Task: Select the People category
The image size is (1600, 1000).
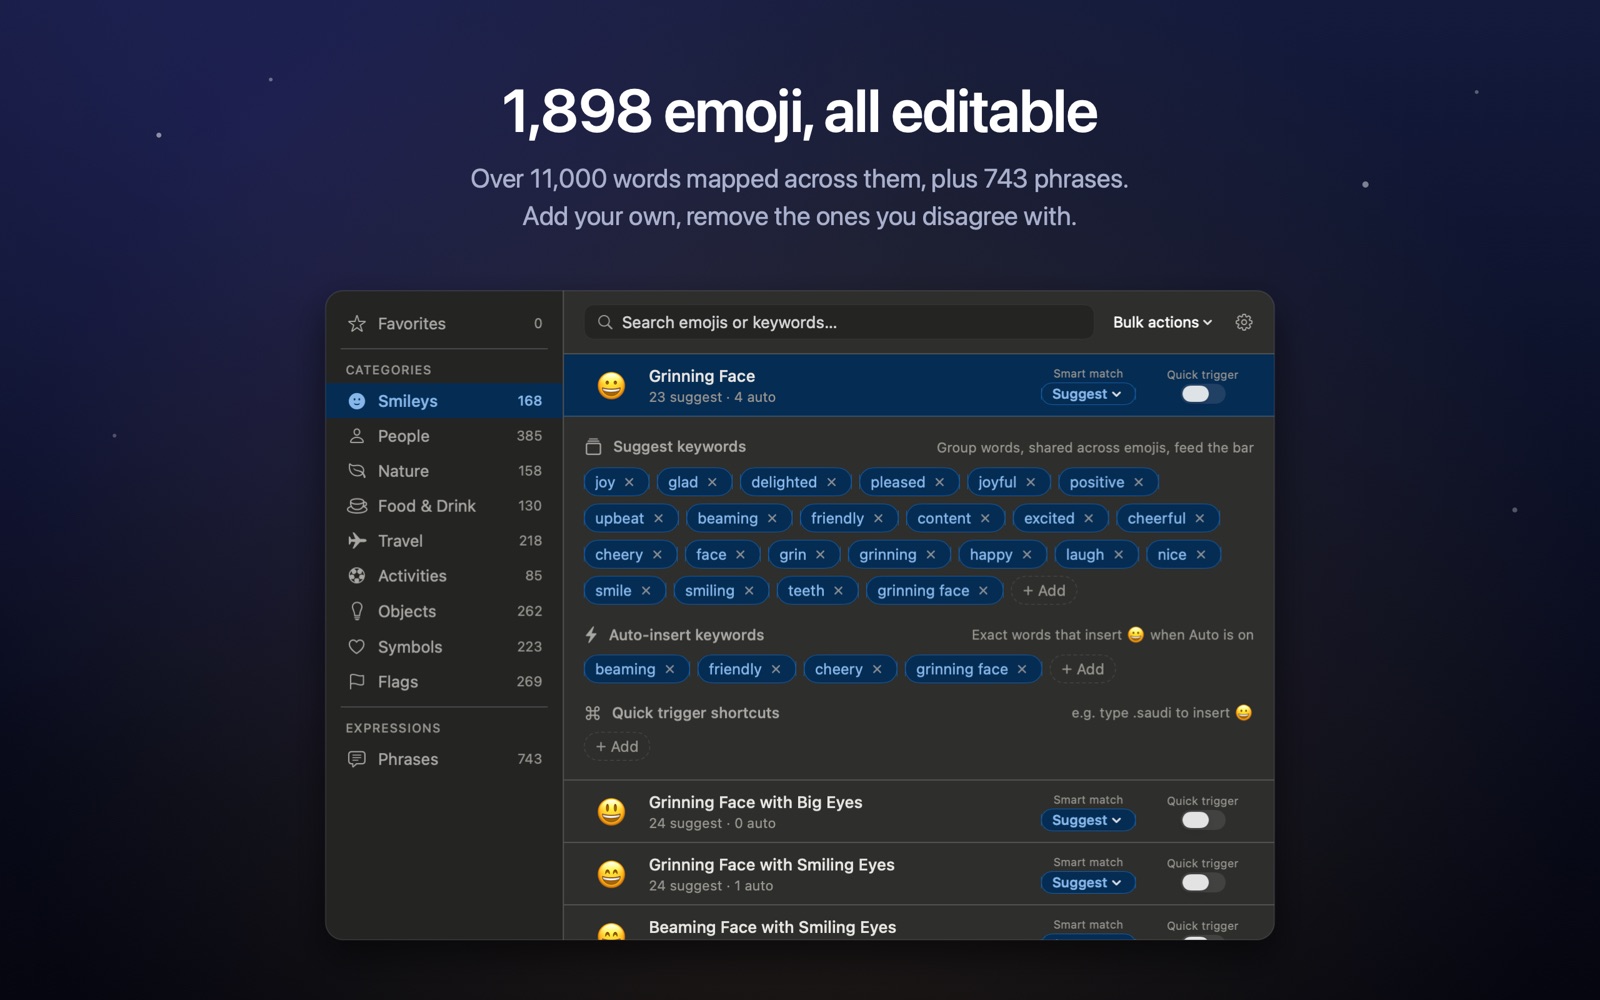Action: 444,436
